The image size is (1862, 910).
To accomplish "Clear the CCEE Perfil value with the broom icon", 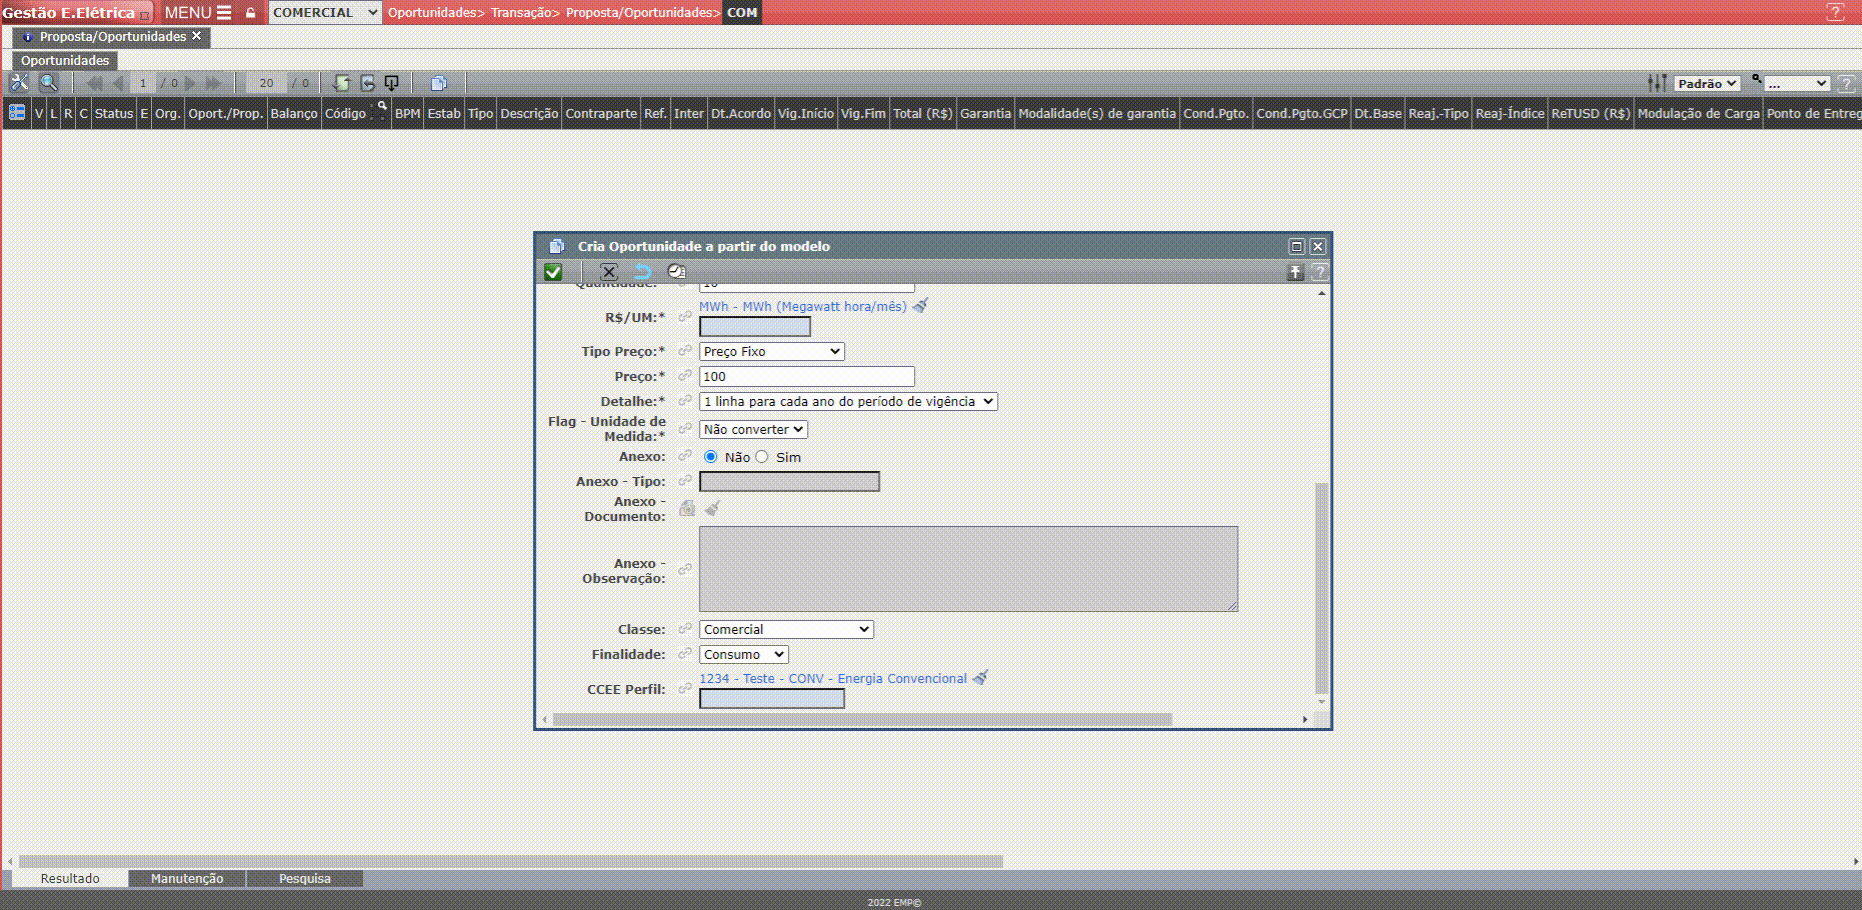I will [980, 678].
